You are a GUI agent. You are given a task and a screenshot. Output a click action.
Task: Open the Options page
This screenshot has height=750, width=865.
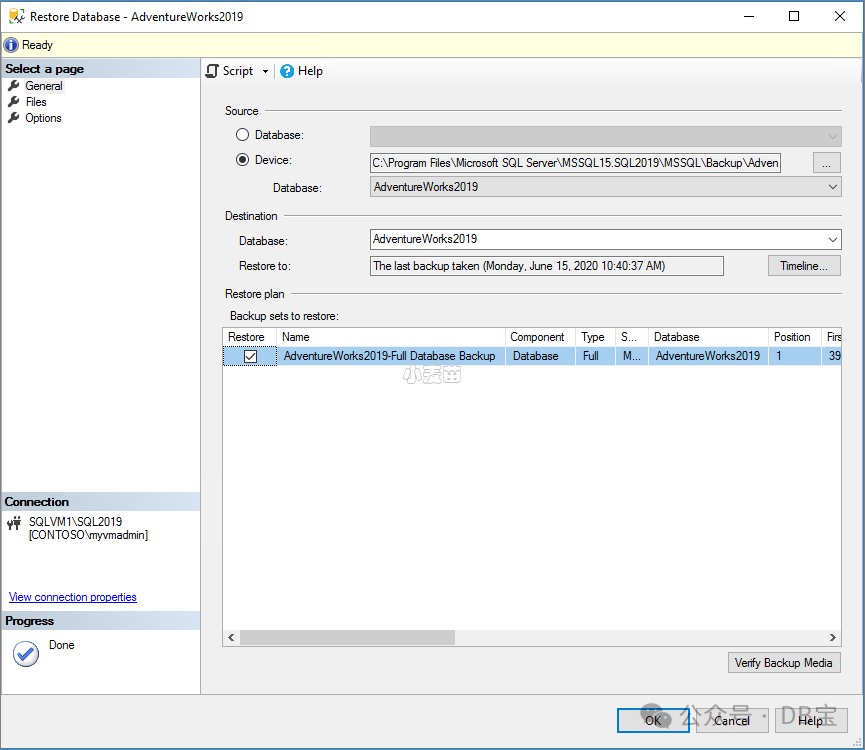[43, 118]
